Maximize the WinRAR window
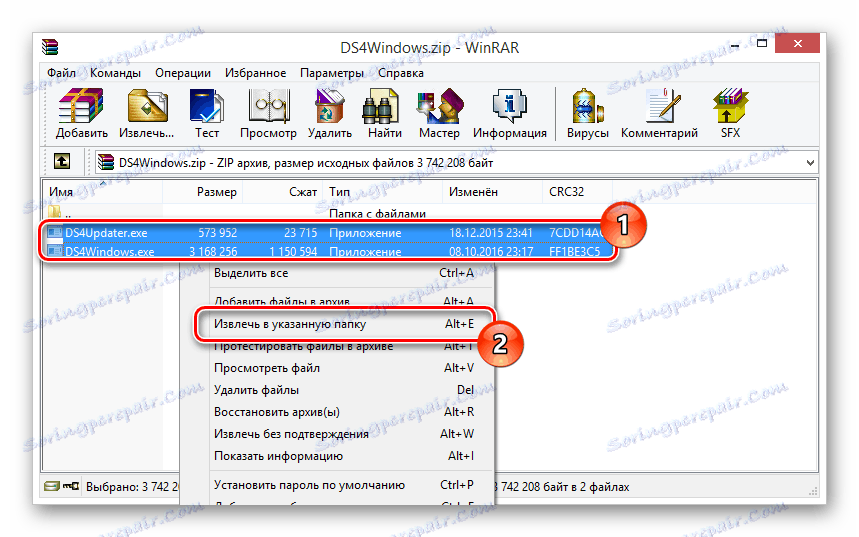Screen dimensions: 859x537 tap(761, 43)
